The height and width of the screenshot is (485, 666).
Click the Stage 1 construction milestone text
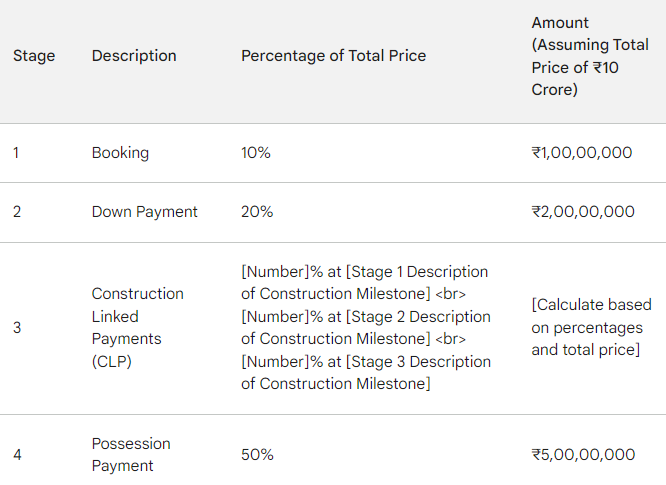tap(364, 282)
